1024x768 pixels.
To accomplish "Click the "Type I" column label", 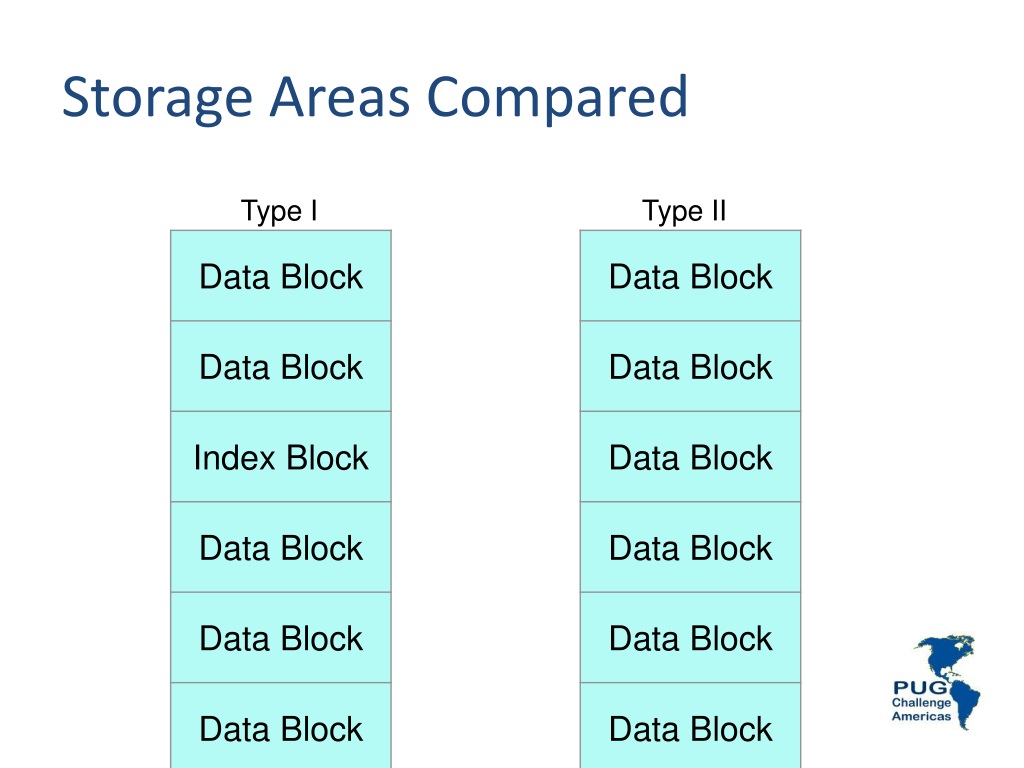I will 280,211.
